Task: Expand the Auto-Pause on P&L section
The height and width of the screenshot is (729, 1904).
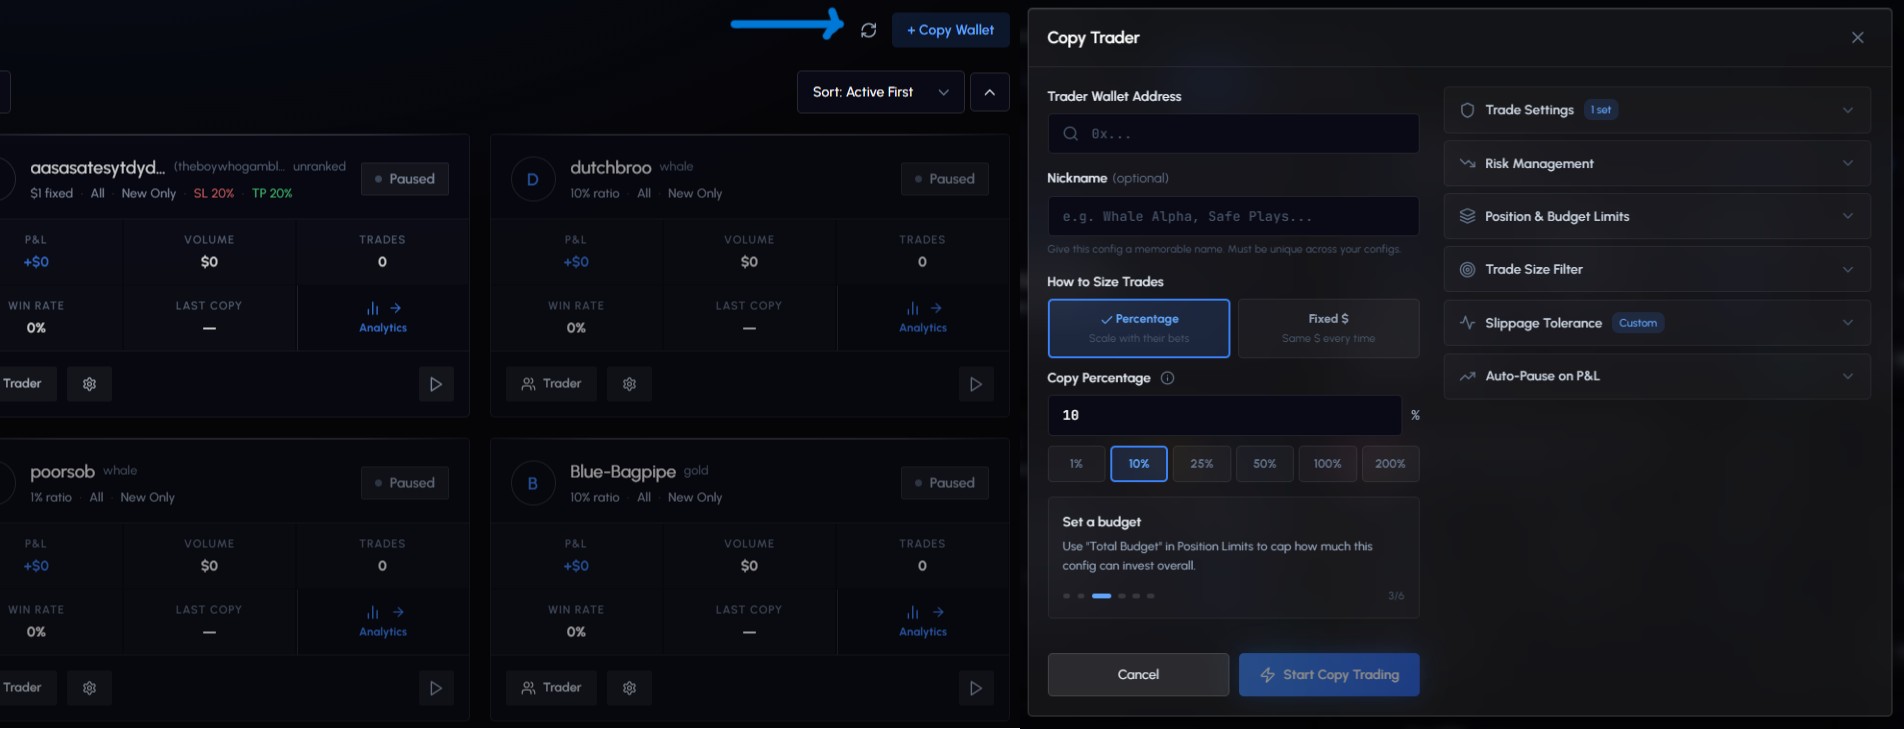Action: click(x=1656, y=376)
